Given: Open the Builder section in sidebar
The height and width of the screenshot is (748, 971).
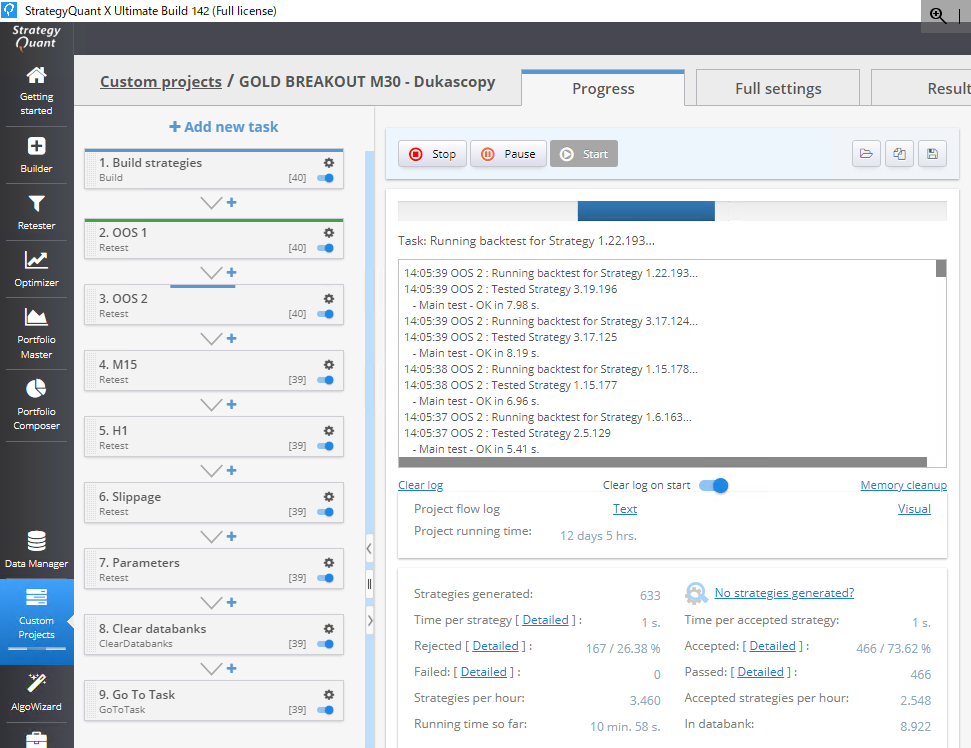Looking at the screenshot, I should [36, 154].
